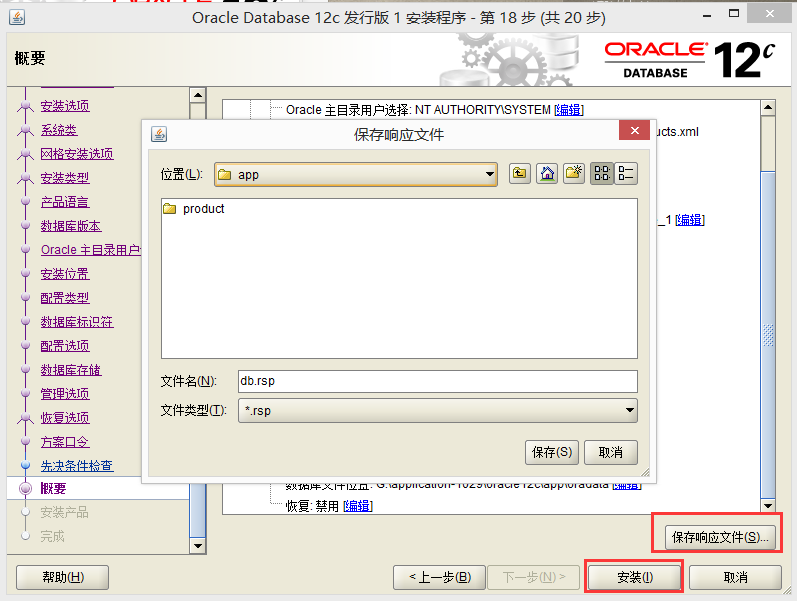
Task: Open help via 帮助(H) button
Action: 63,578
